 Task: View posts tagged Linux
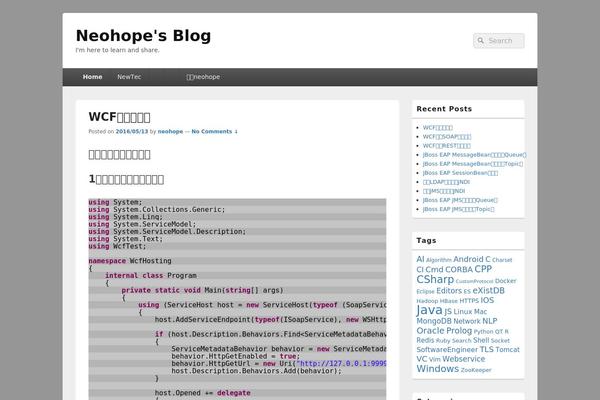pyautogui.click(x=463, y=312)
